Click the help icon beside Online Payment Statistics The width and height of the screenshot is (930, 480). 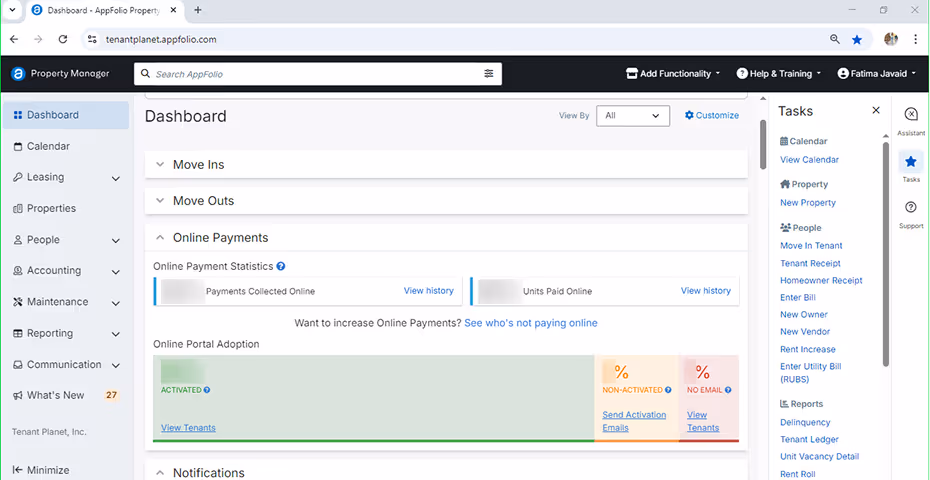(281, 266)
